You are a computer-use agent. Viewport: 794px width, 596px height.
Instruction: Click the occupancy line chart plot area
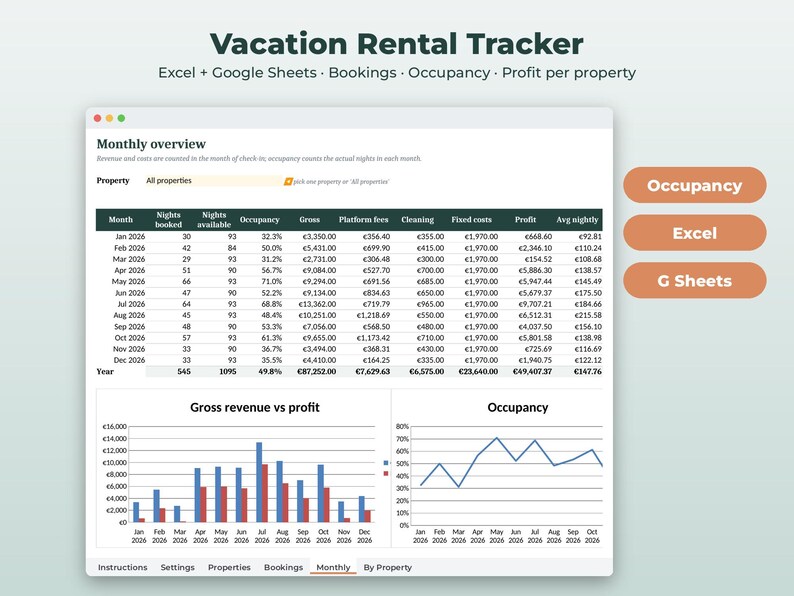click(x=506, y=476)
